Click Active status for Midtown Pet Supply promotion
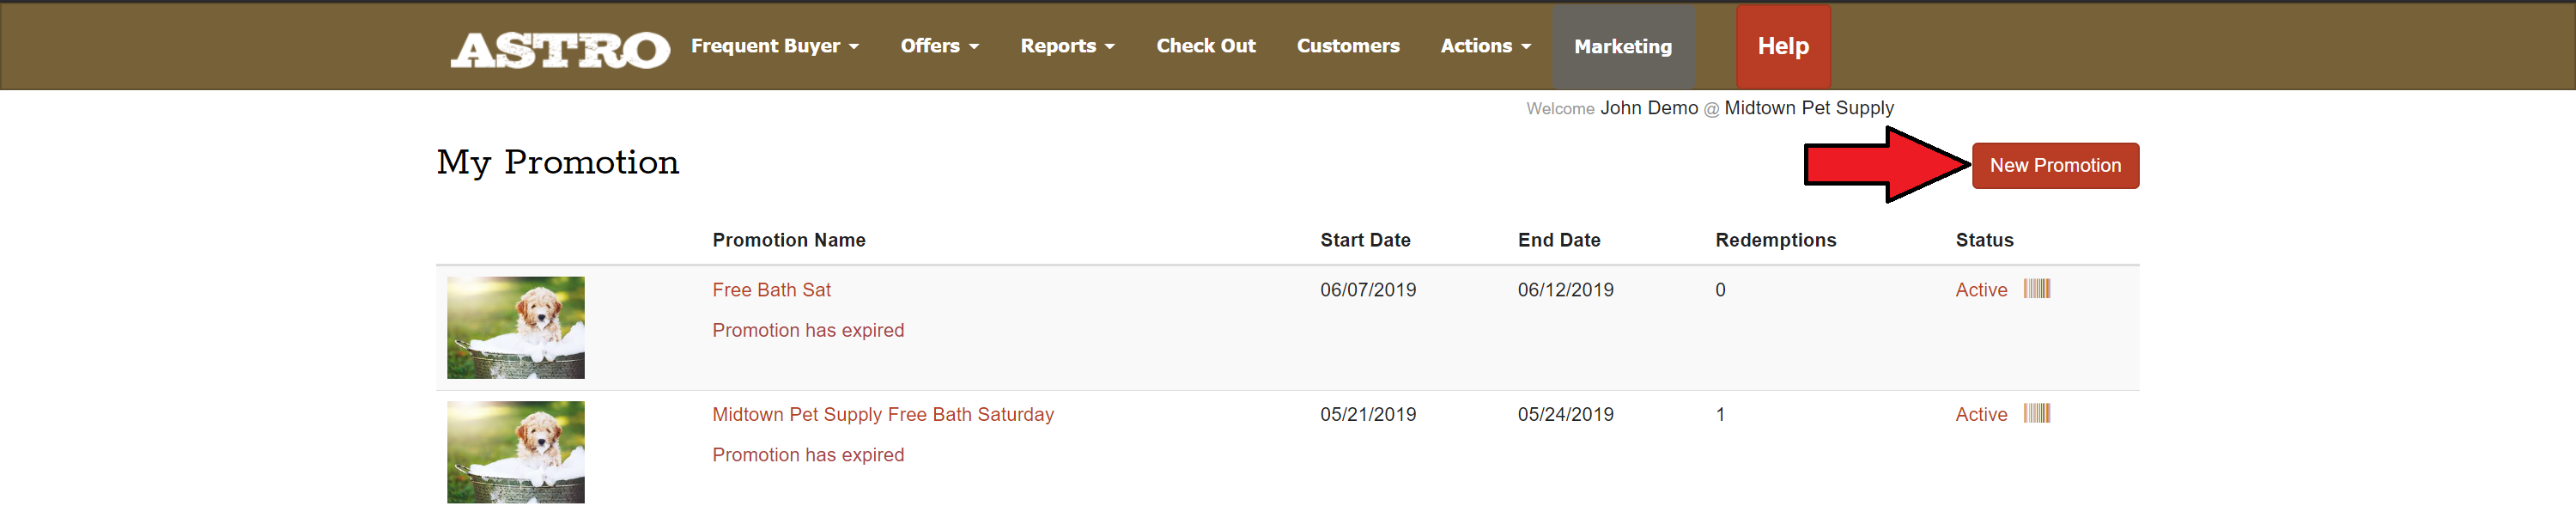Screen dimensions: 2576x506 tap(1980, 414)
